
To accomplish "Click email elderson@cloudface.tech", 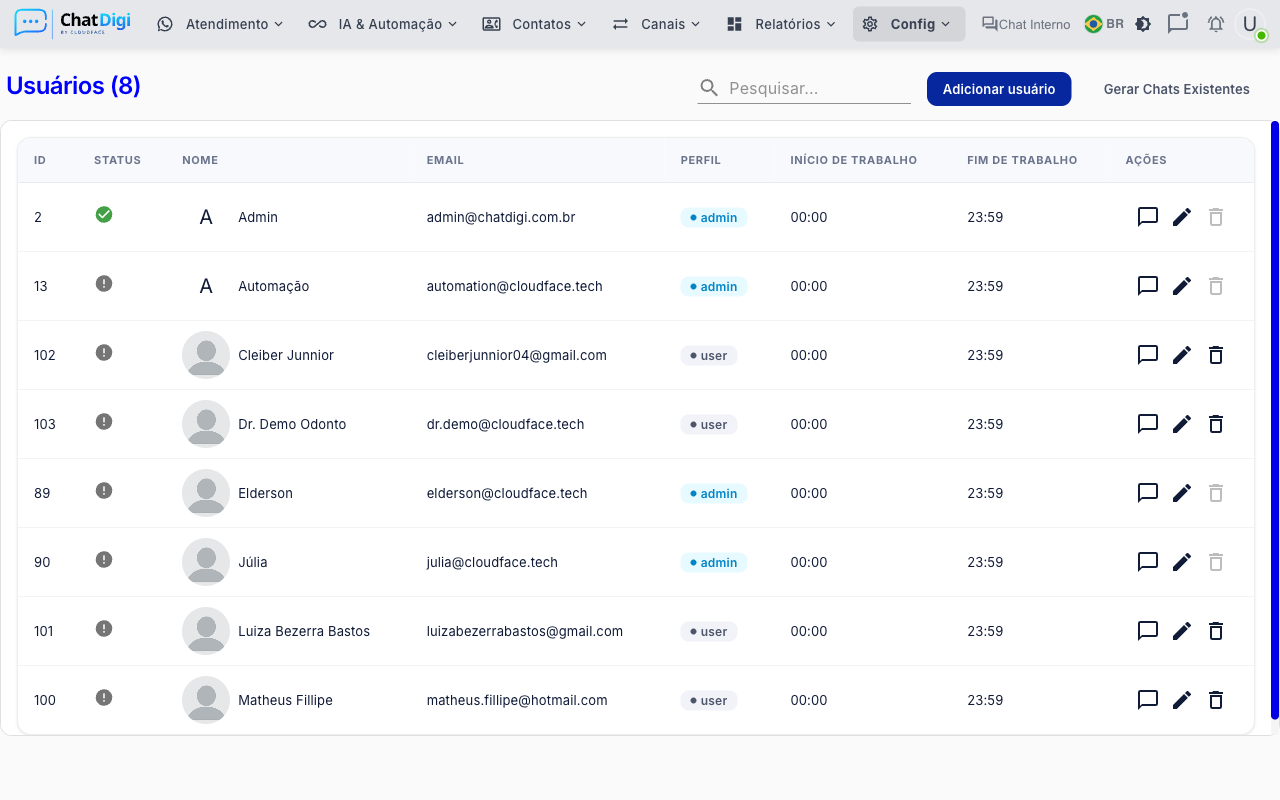I will click(x=507, y=493).
